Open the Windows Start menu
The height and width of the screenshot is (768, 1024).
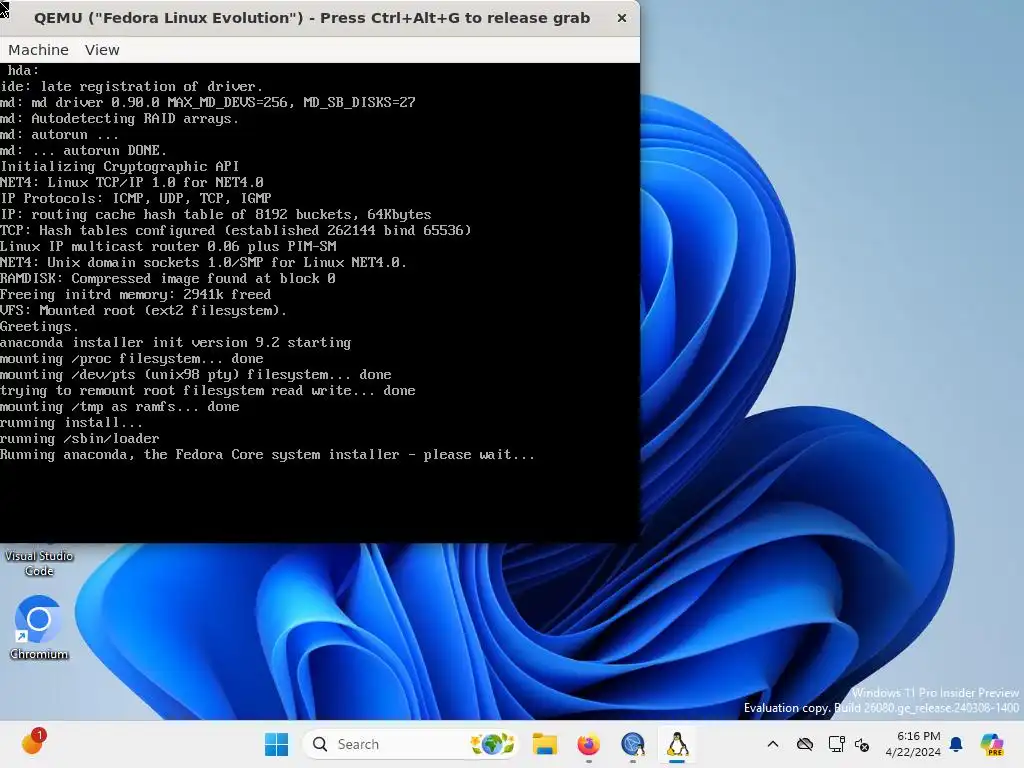coord(276,744)
